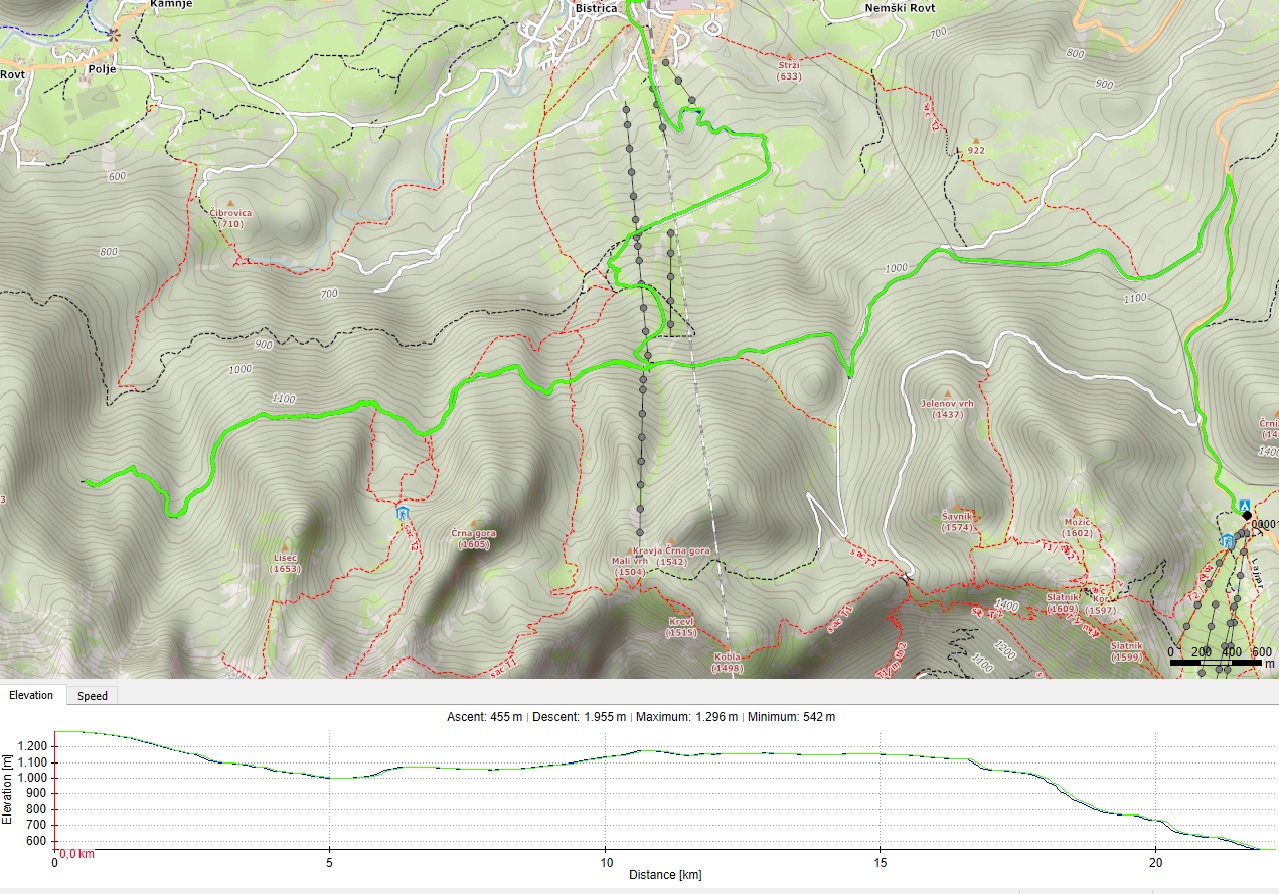Click the star-shaped marker near Polje
The image size is (1279, 894).
click(114, 34)
